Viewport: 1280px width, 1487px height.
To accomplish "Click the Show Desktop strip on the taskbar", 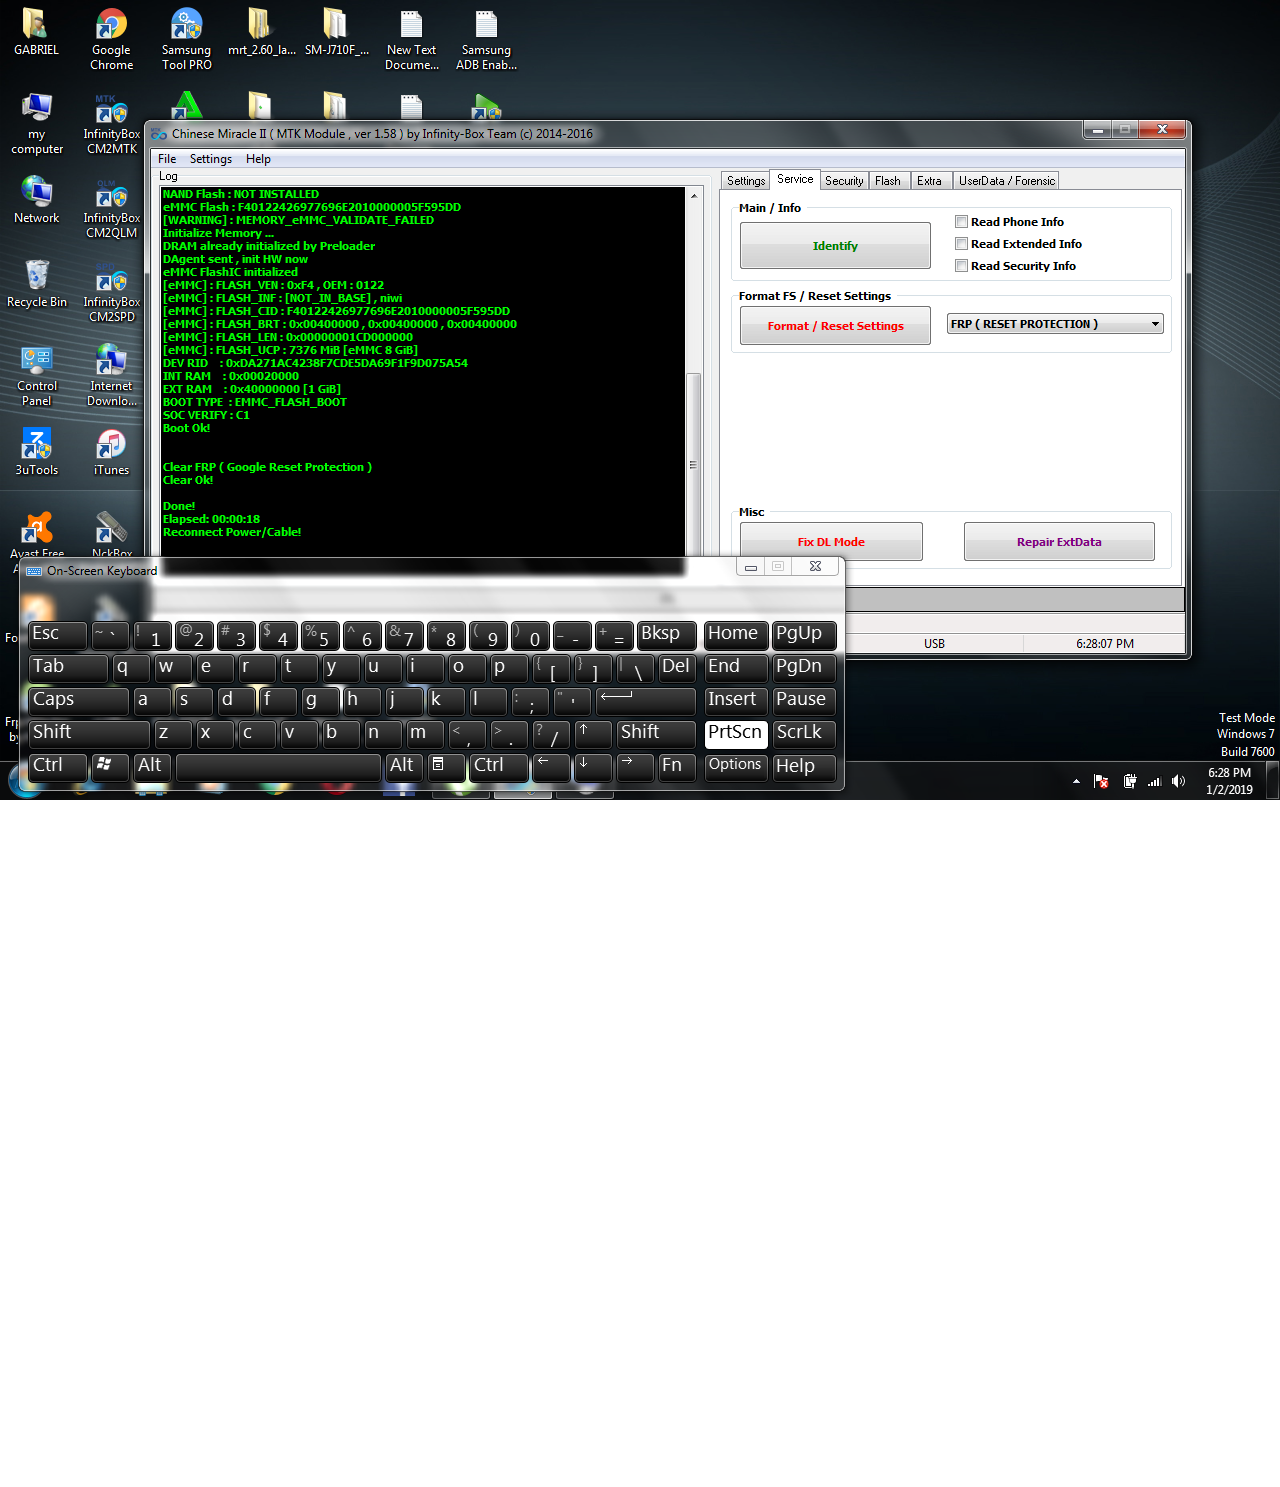I will (x=1272, y=781).
